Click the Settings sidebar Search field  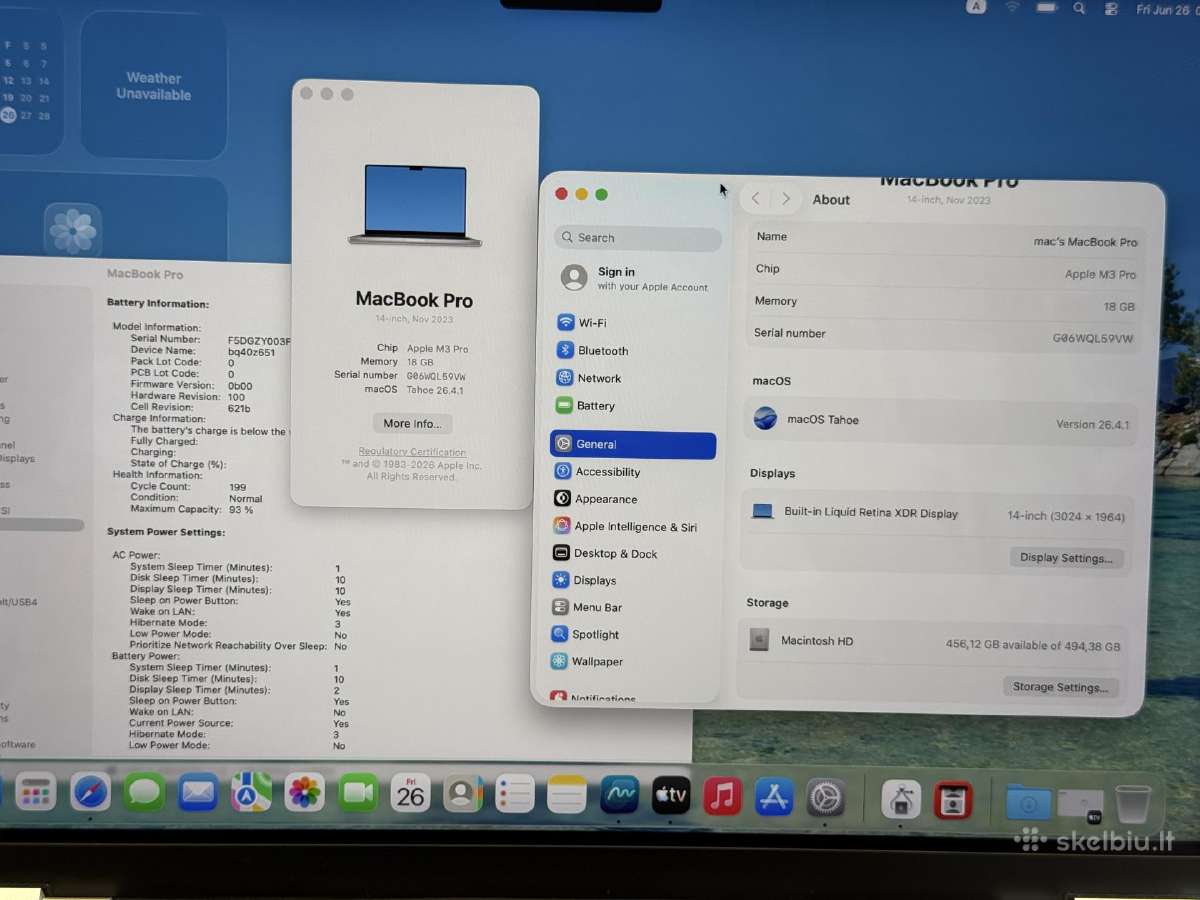[x=638, y=238]
